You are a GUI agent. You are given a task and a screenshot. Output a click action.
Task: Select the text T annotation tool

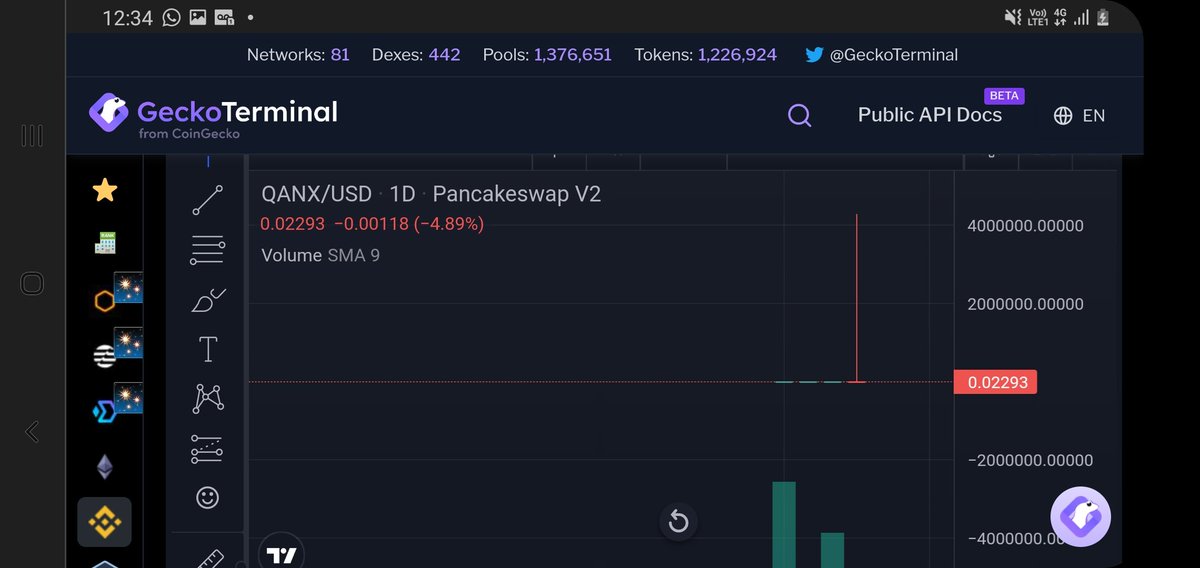pyautogui.click(x=208, y=349)
